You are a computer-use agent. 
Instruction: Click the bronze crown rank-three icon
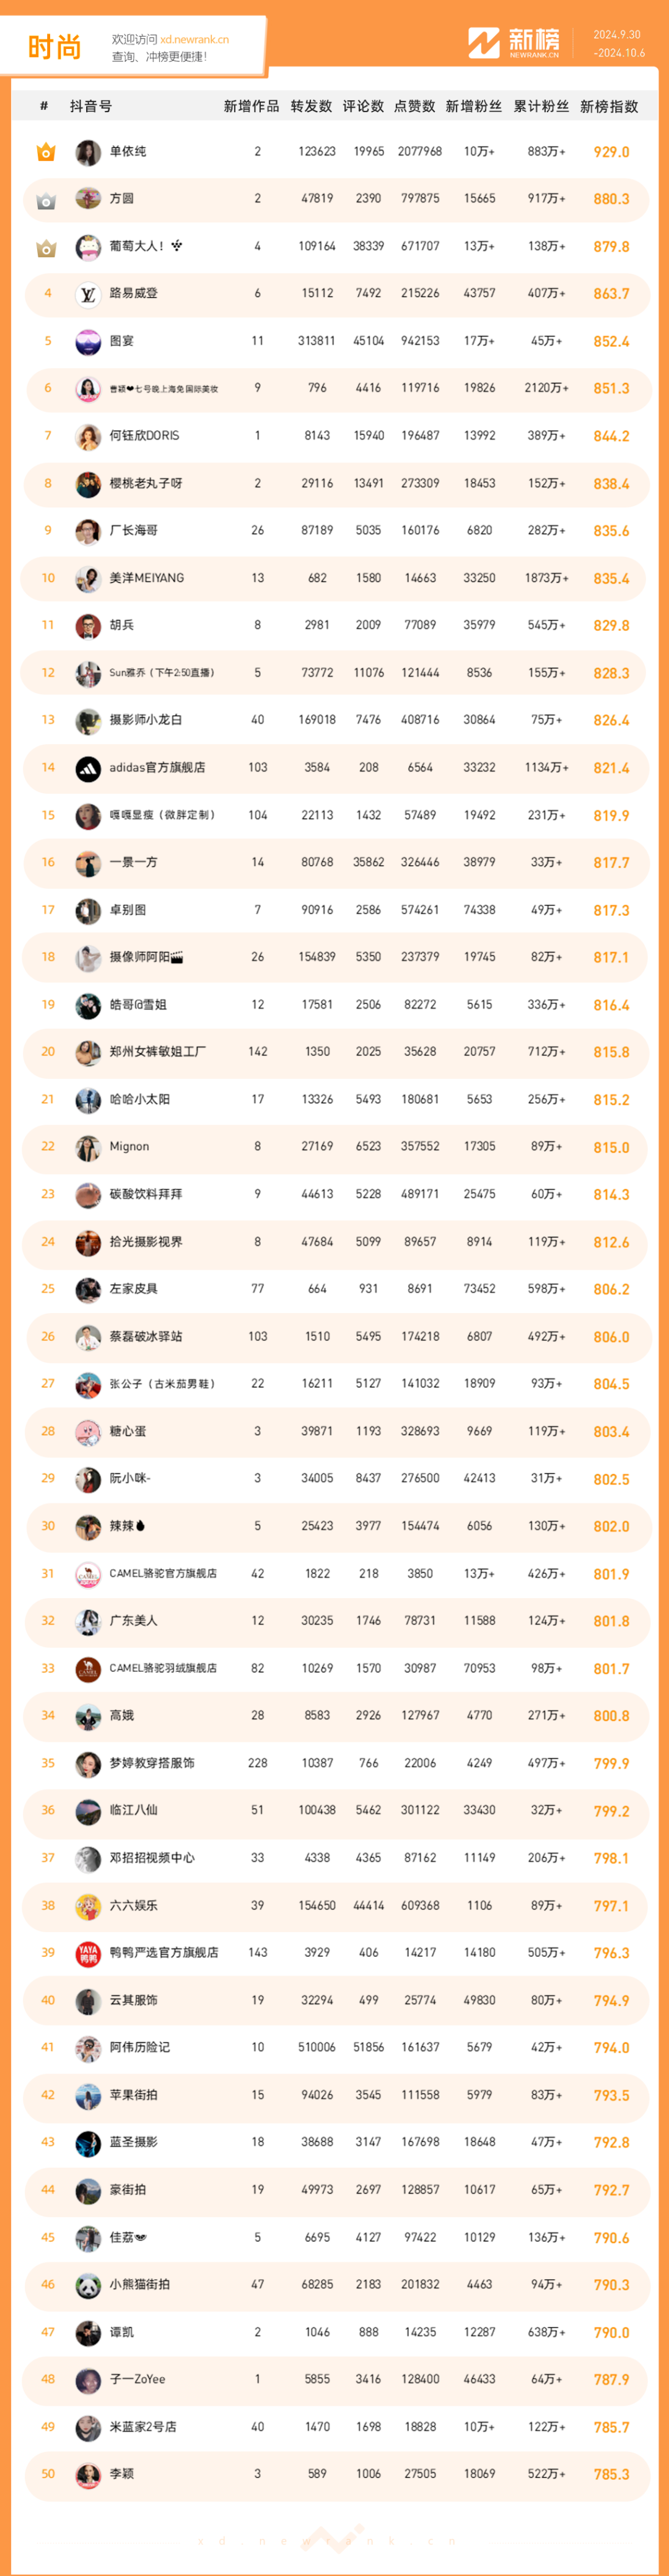coord(46,247)
